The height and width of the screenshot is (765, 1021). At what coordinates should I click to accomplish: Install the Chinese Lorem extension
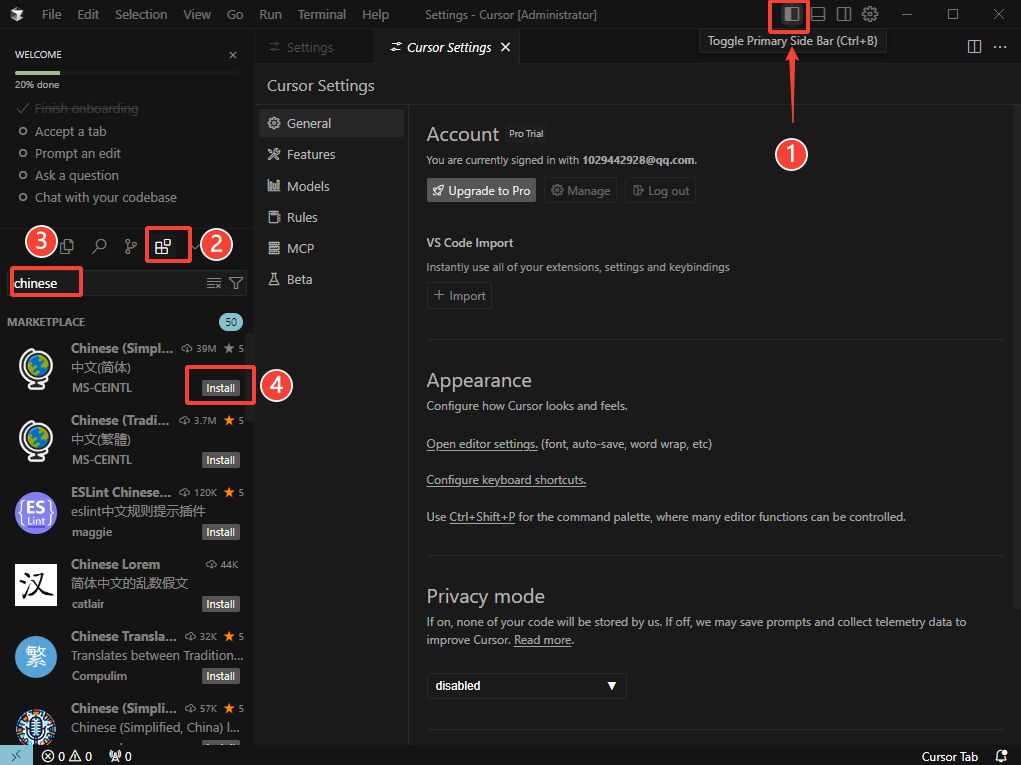[x=221, y=604]
